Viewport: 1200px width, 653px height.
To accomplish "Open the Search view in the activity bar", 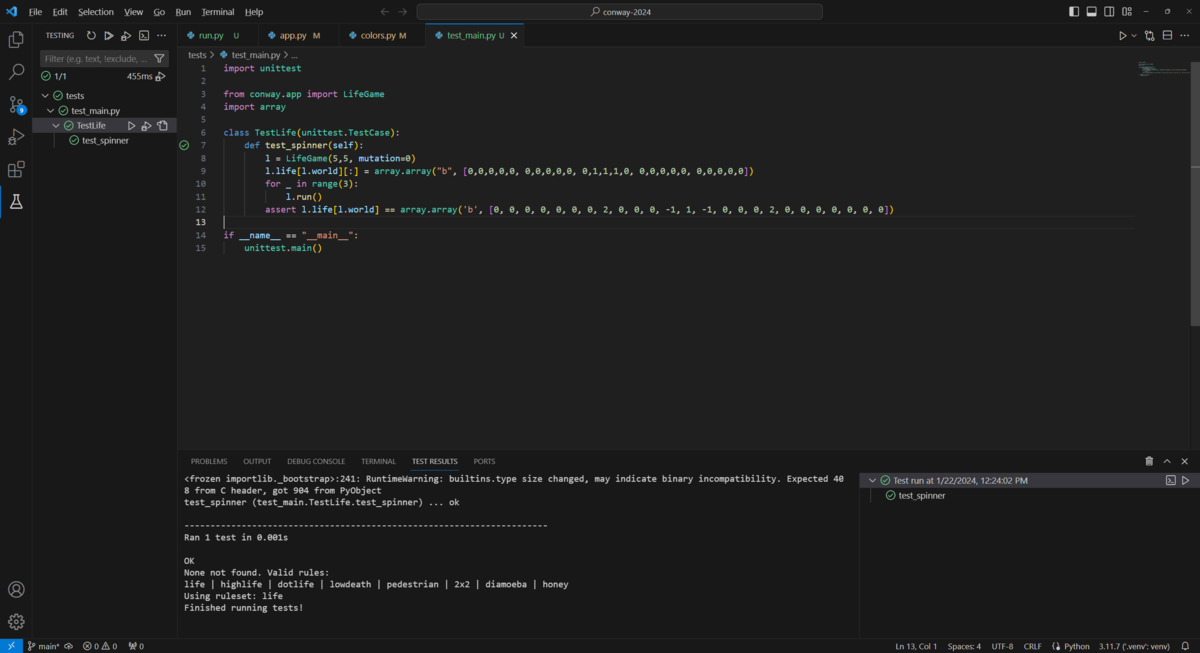I will pyautogui.click(x=16, y=72).
